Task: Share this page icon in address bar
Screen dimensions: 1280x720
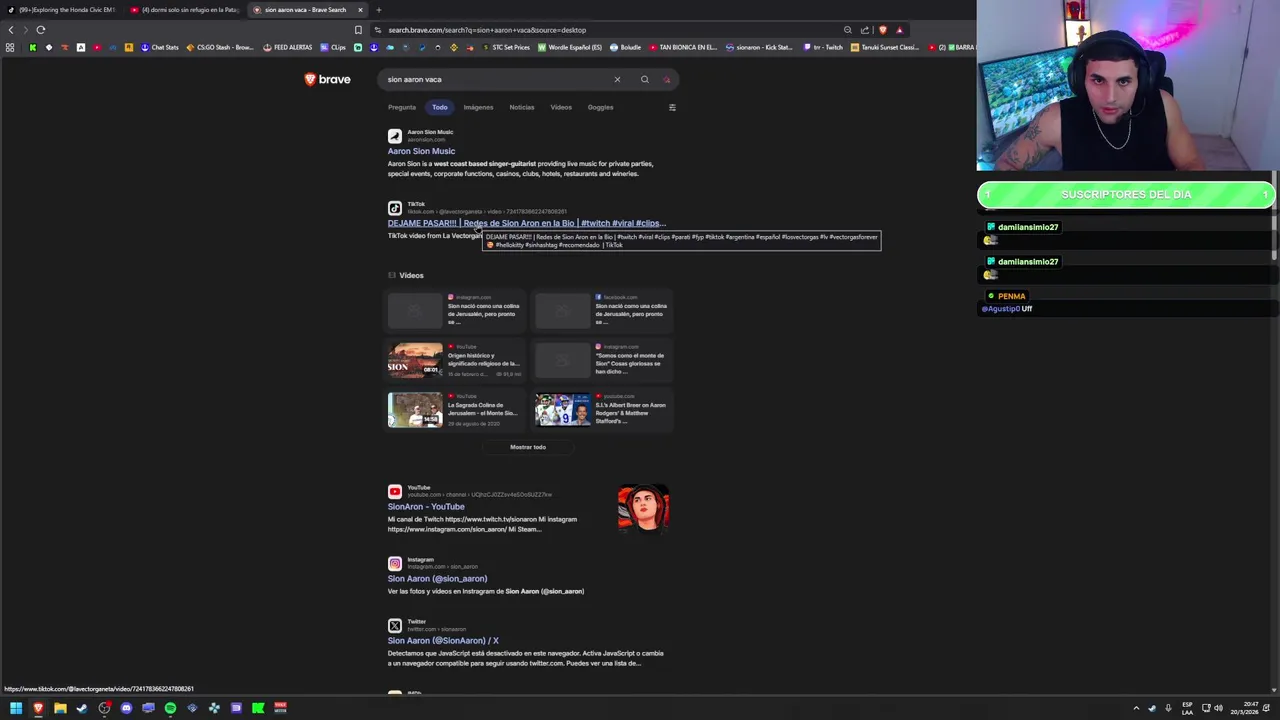Action: 865,30
